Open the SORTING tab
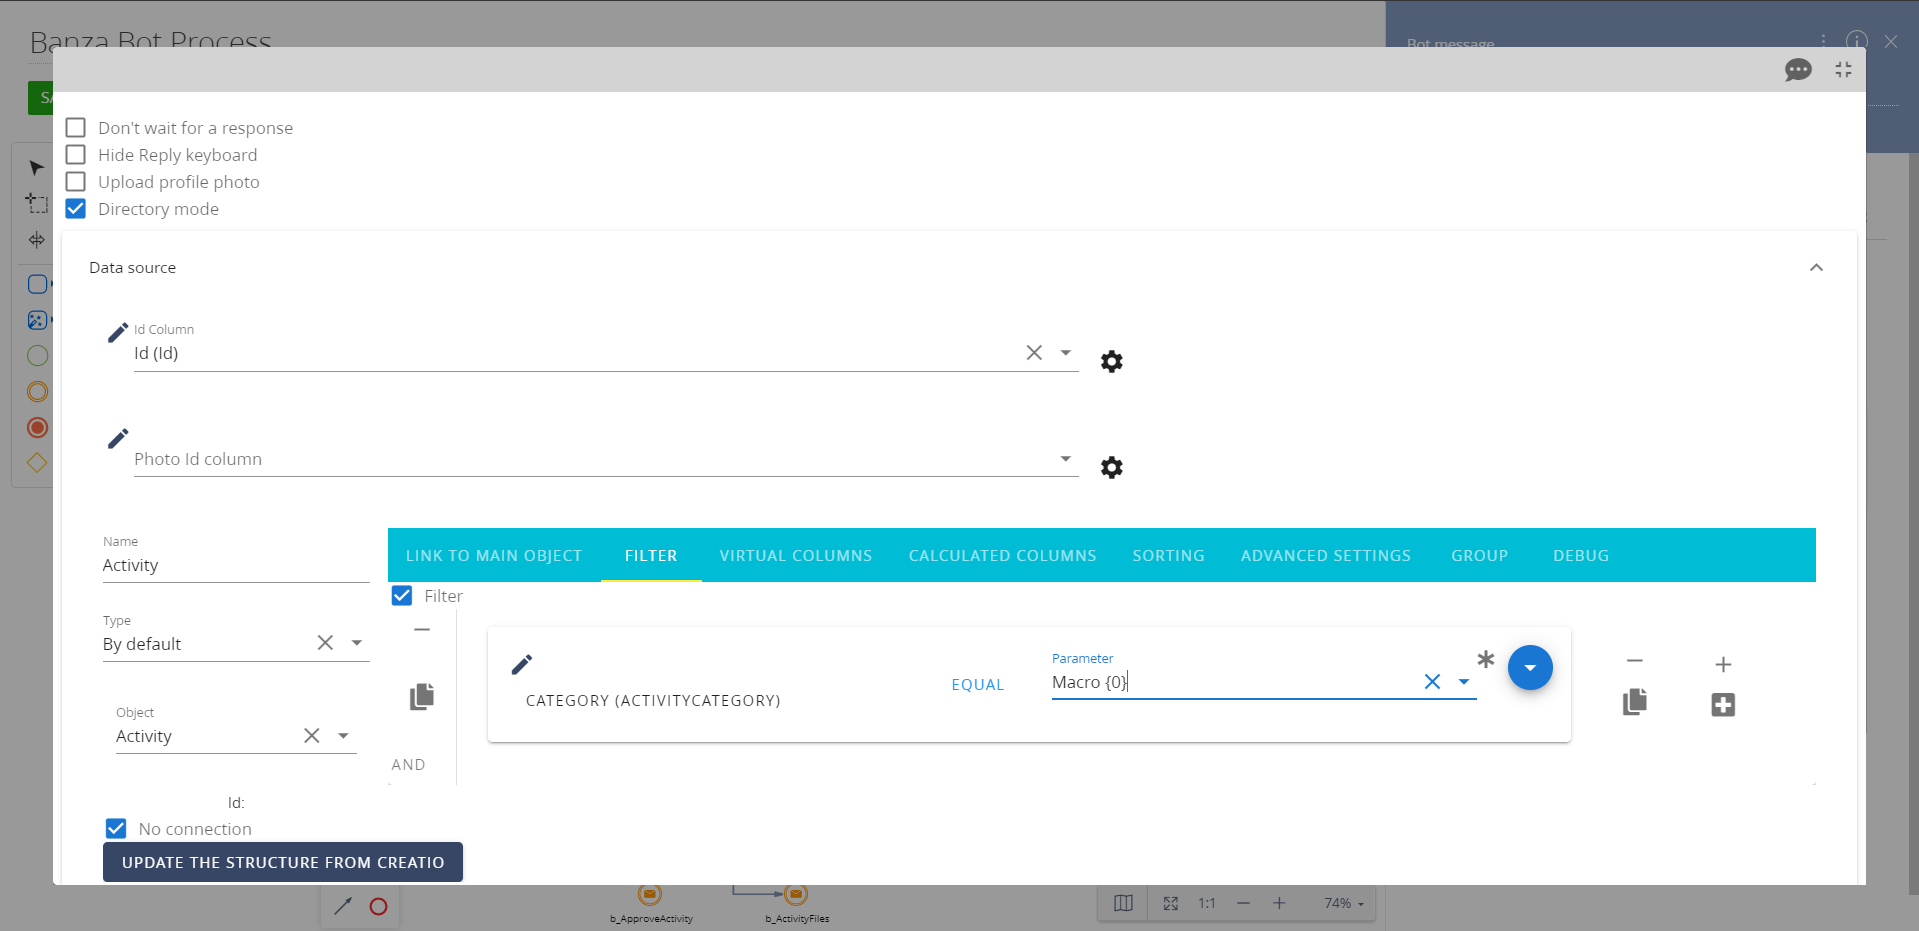 click(1168, 555)
